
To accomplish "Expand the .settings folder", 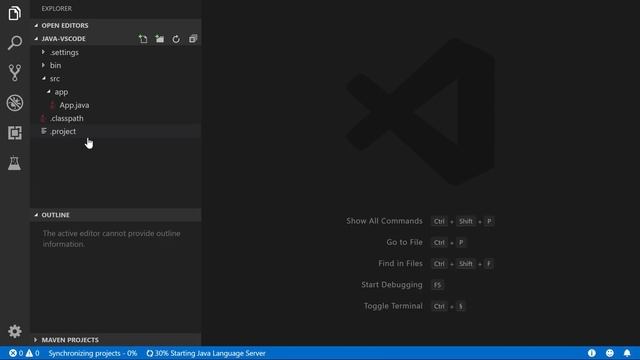I will coord(43,52).
